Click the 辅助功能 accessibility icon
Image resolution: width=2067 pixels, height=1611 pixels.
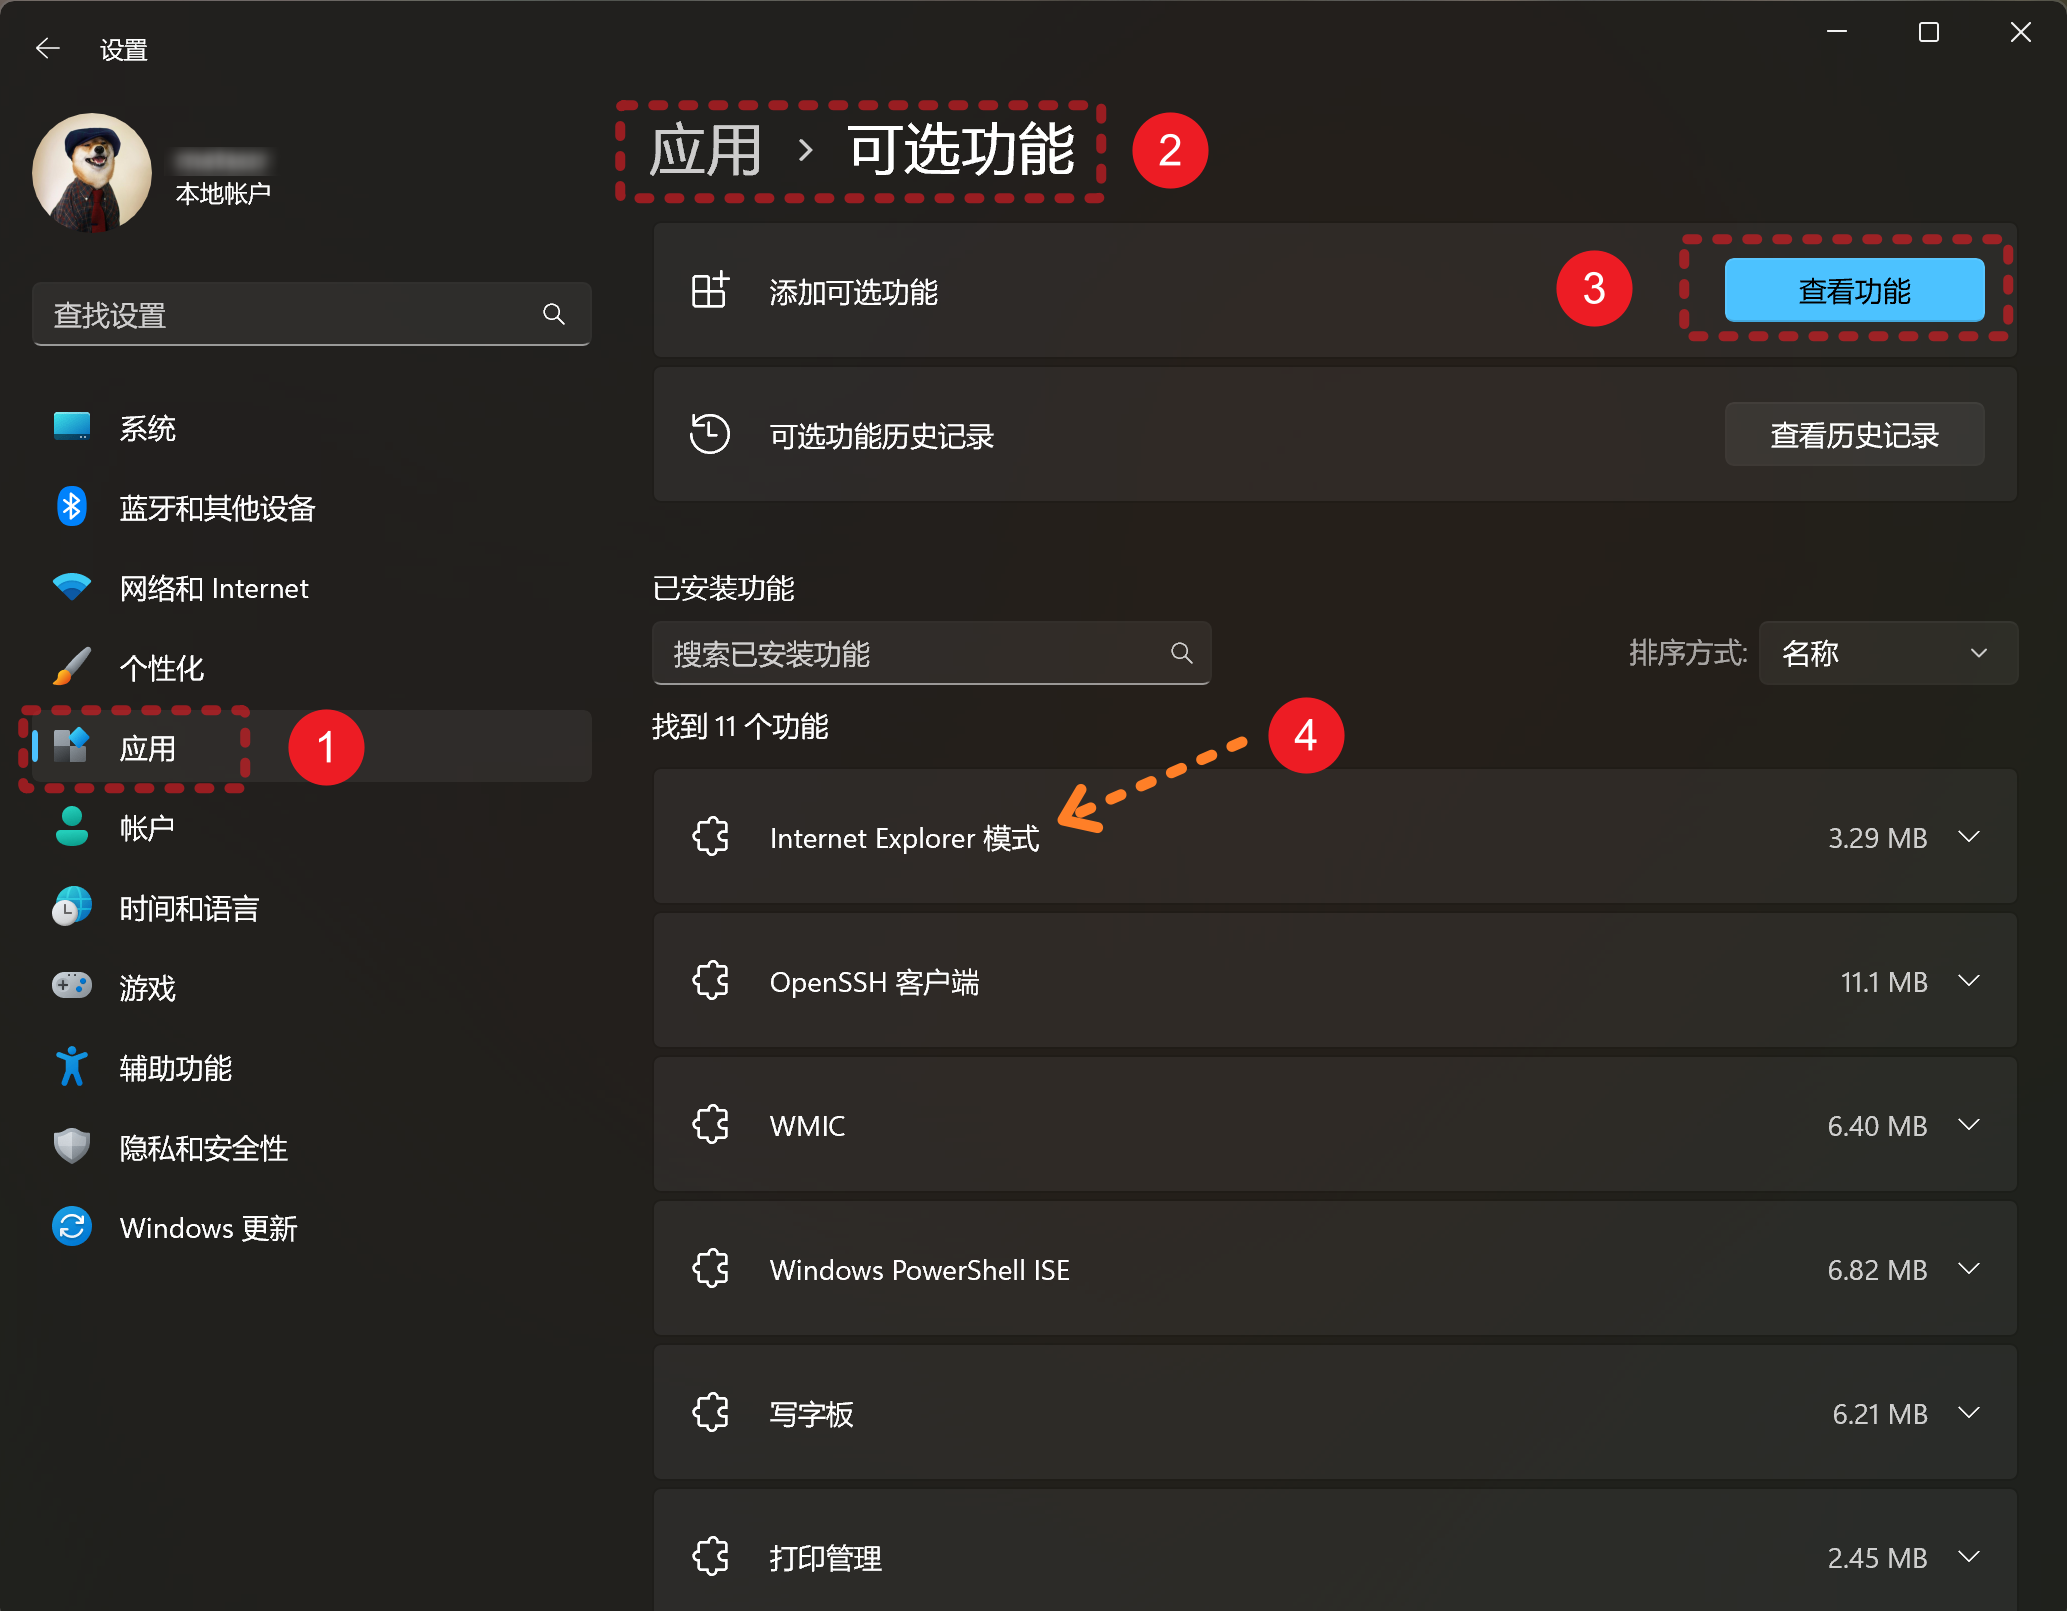pyautogui.click(x=71, y=1067)
